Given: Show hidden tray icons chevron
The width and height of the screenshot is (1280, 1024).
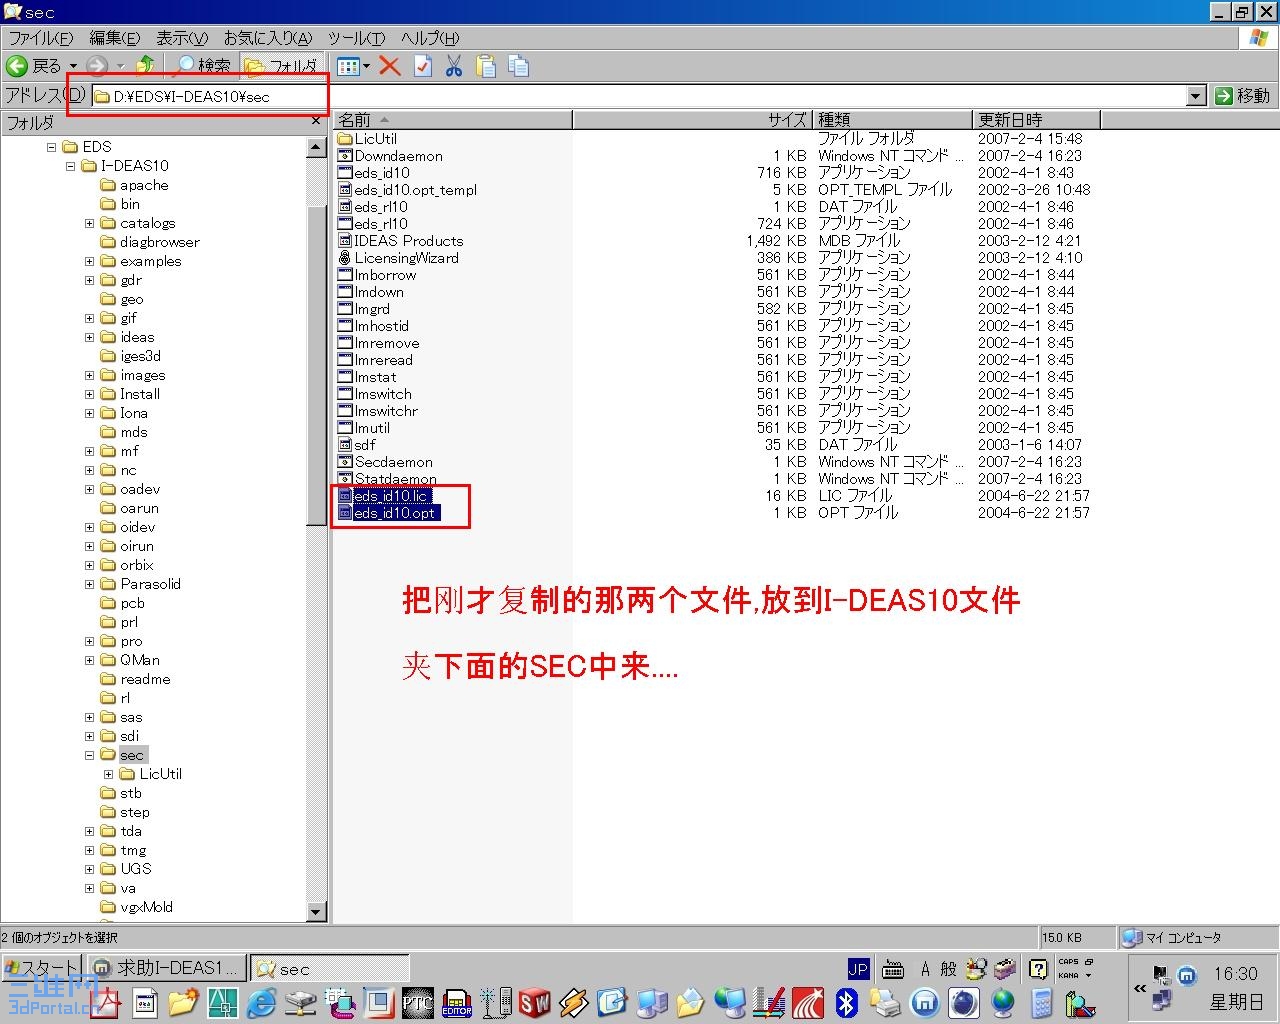Looking at the screenshot, I should 1139,988.
